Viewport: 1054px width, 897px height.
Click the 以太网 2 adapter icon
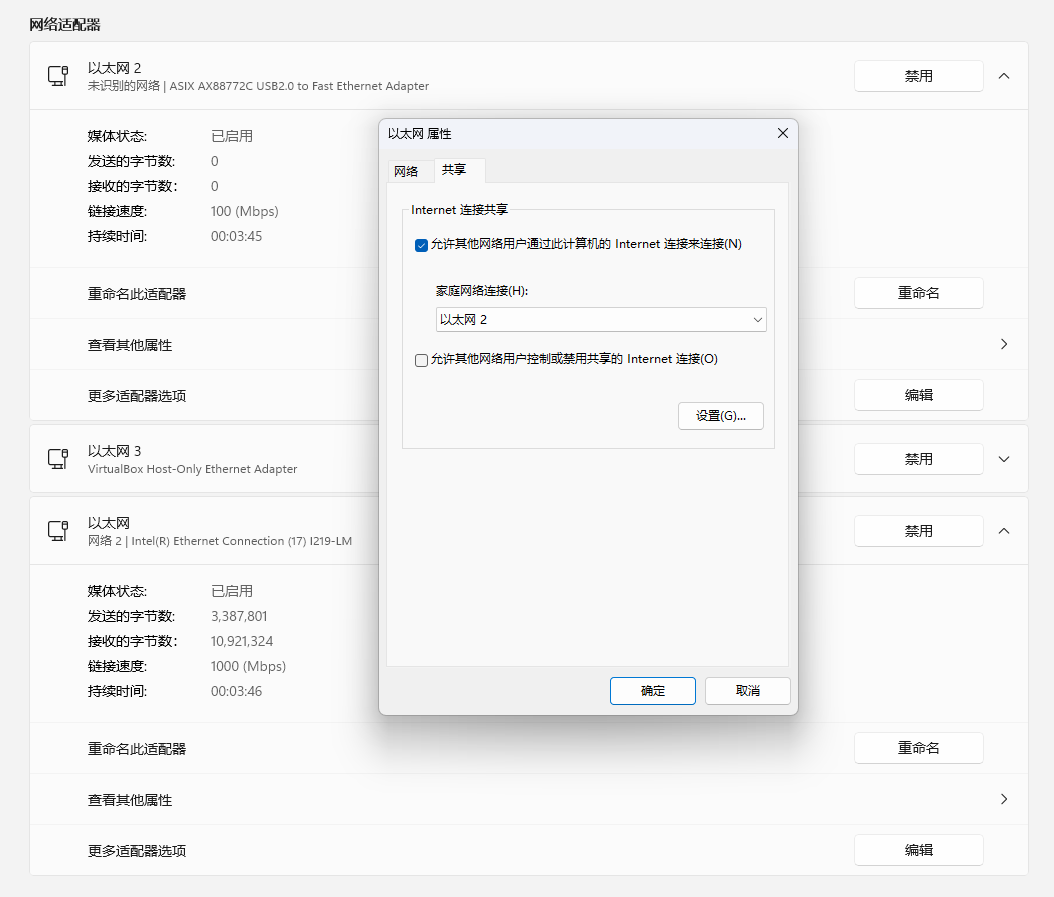57,76
